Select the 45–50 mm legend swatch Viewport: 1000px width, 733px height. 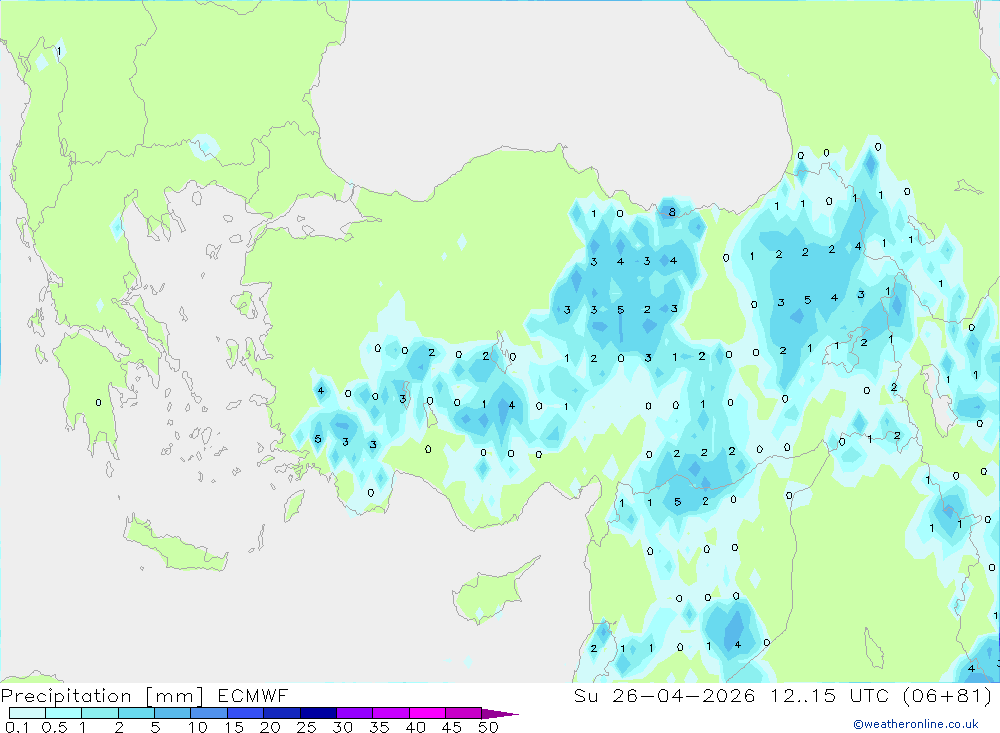464,713
